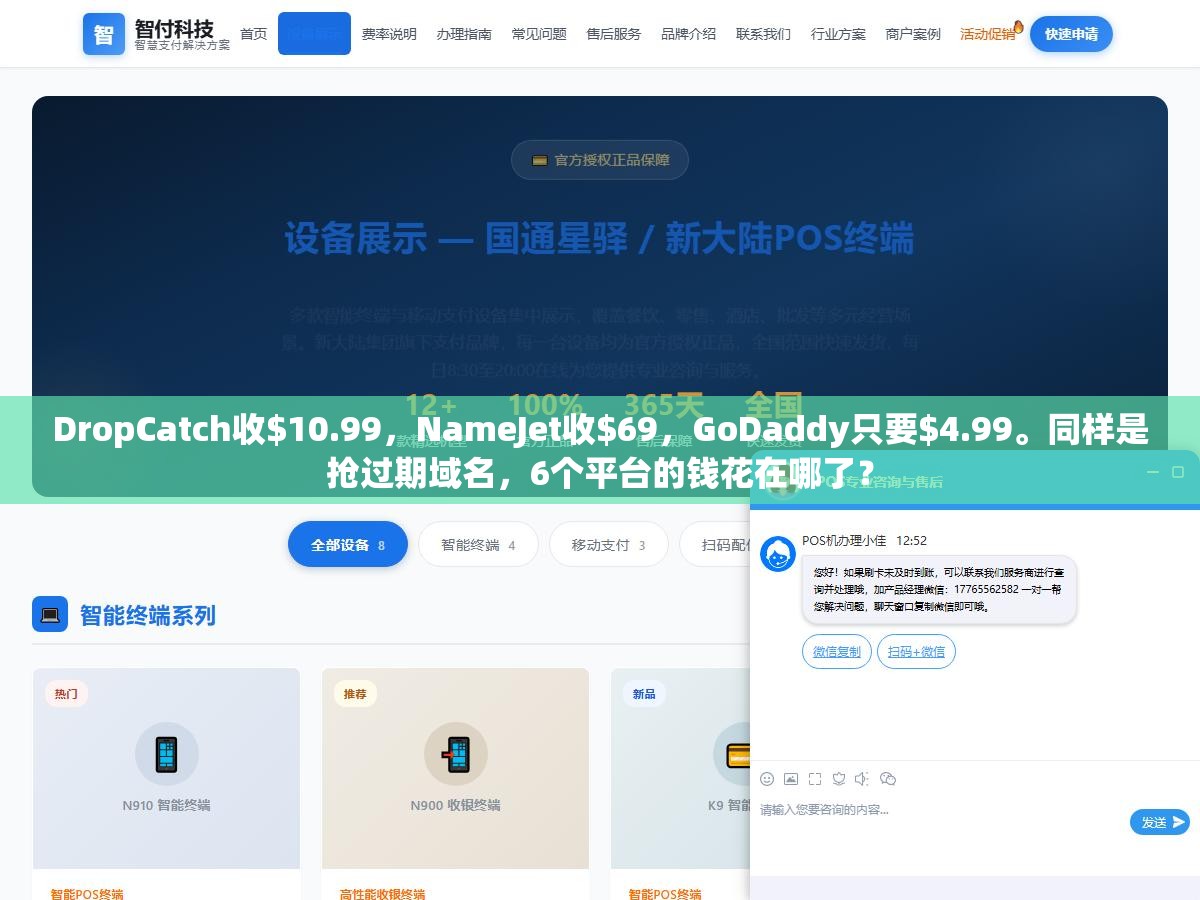Click the 新品 tag on K9 card
This screenshot has height=900, width=1200.
644,694
